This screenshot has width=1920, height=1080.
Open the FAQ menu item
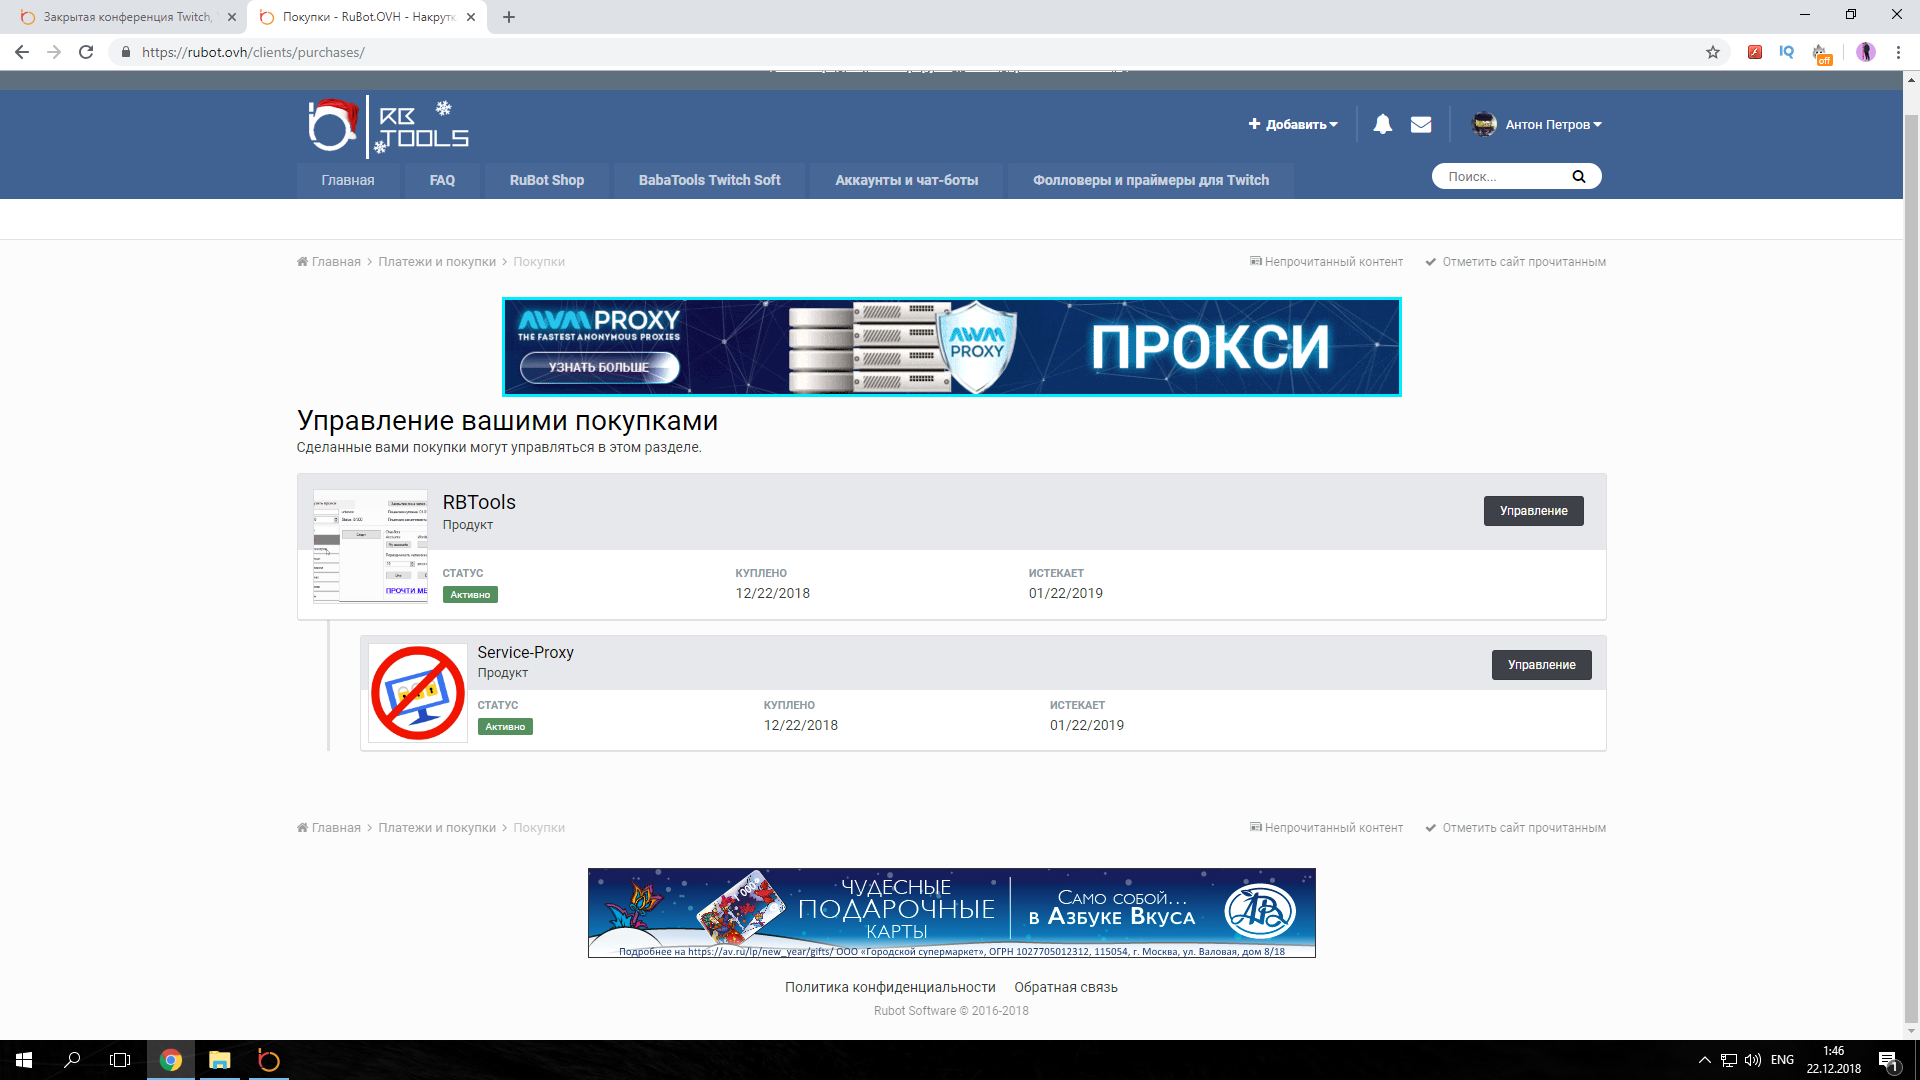tap(442, 180)
